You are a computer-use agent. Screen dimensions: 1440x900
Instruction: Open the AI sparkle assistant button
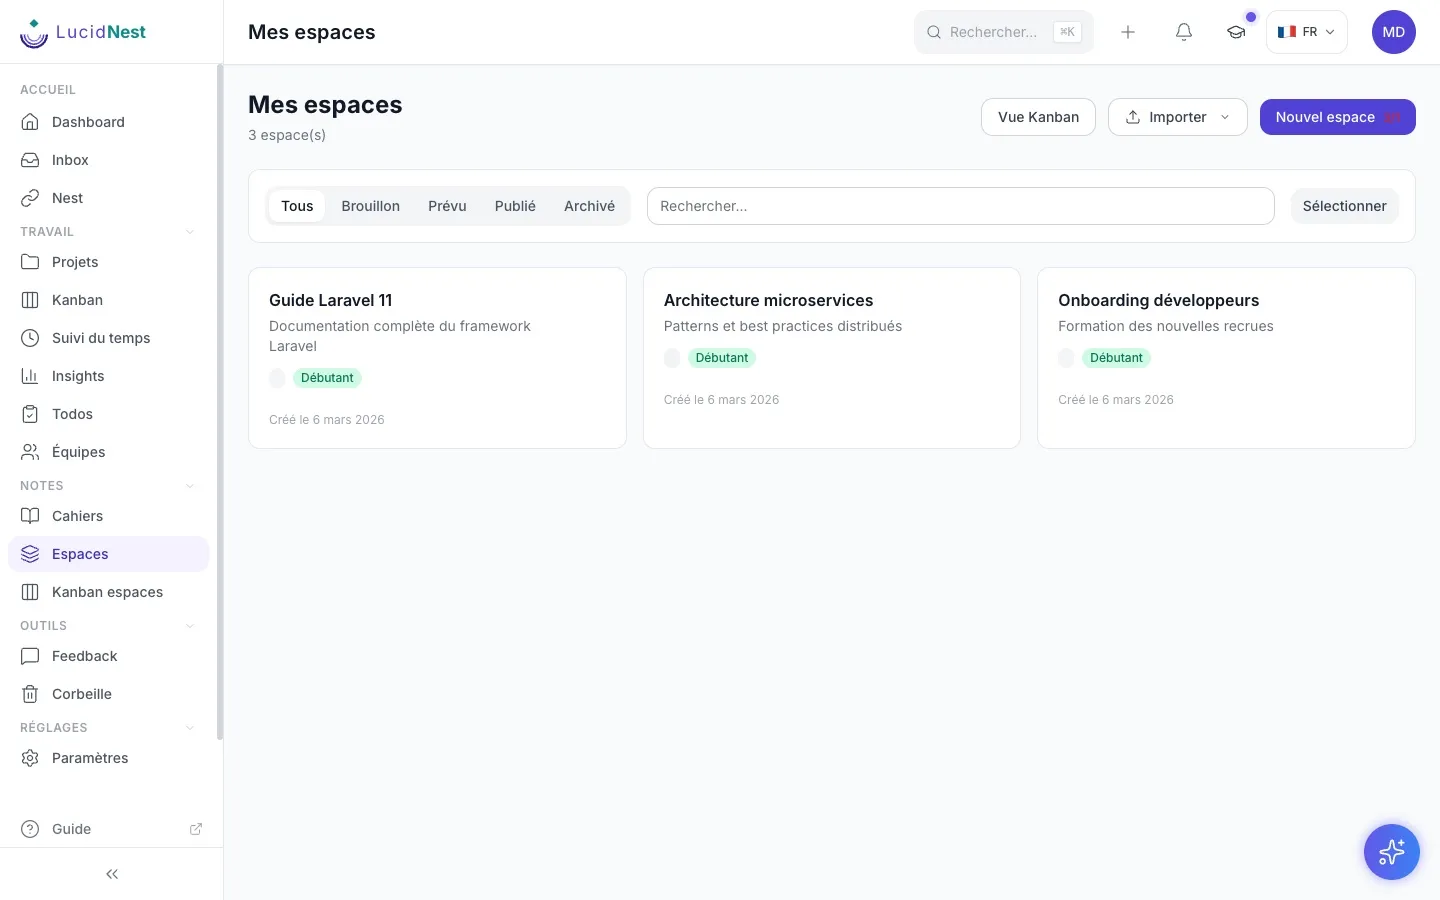pyautogui.click(x=1392, y=852)
